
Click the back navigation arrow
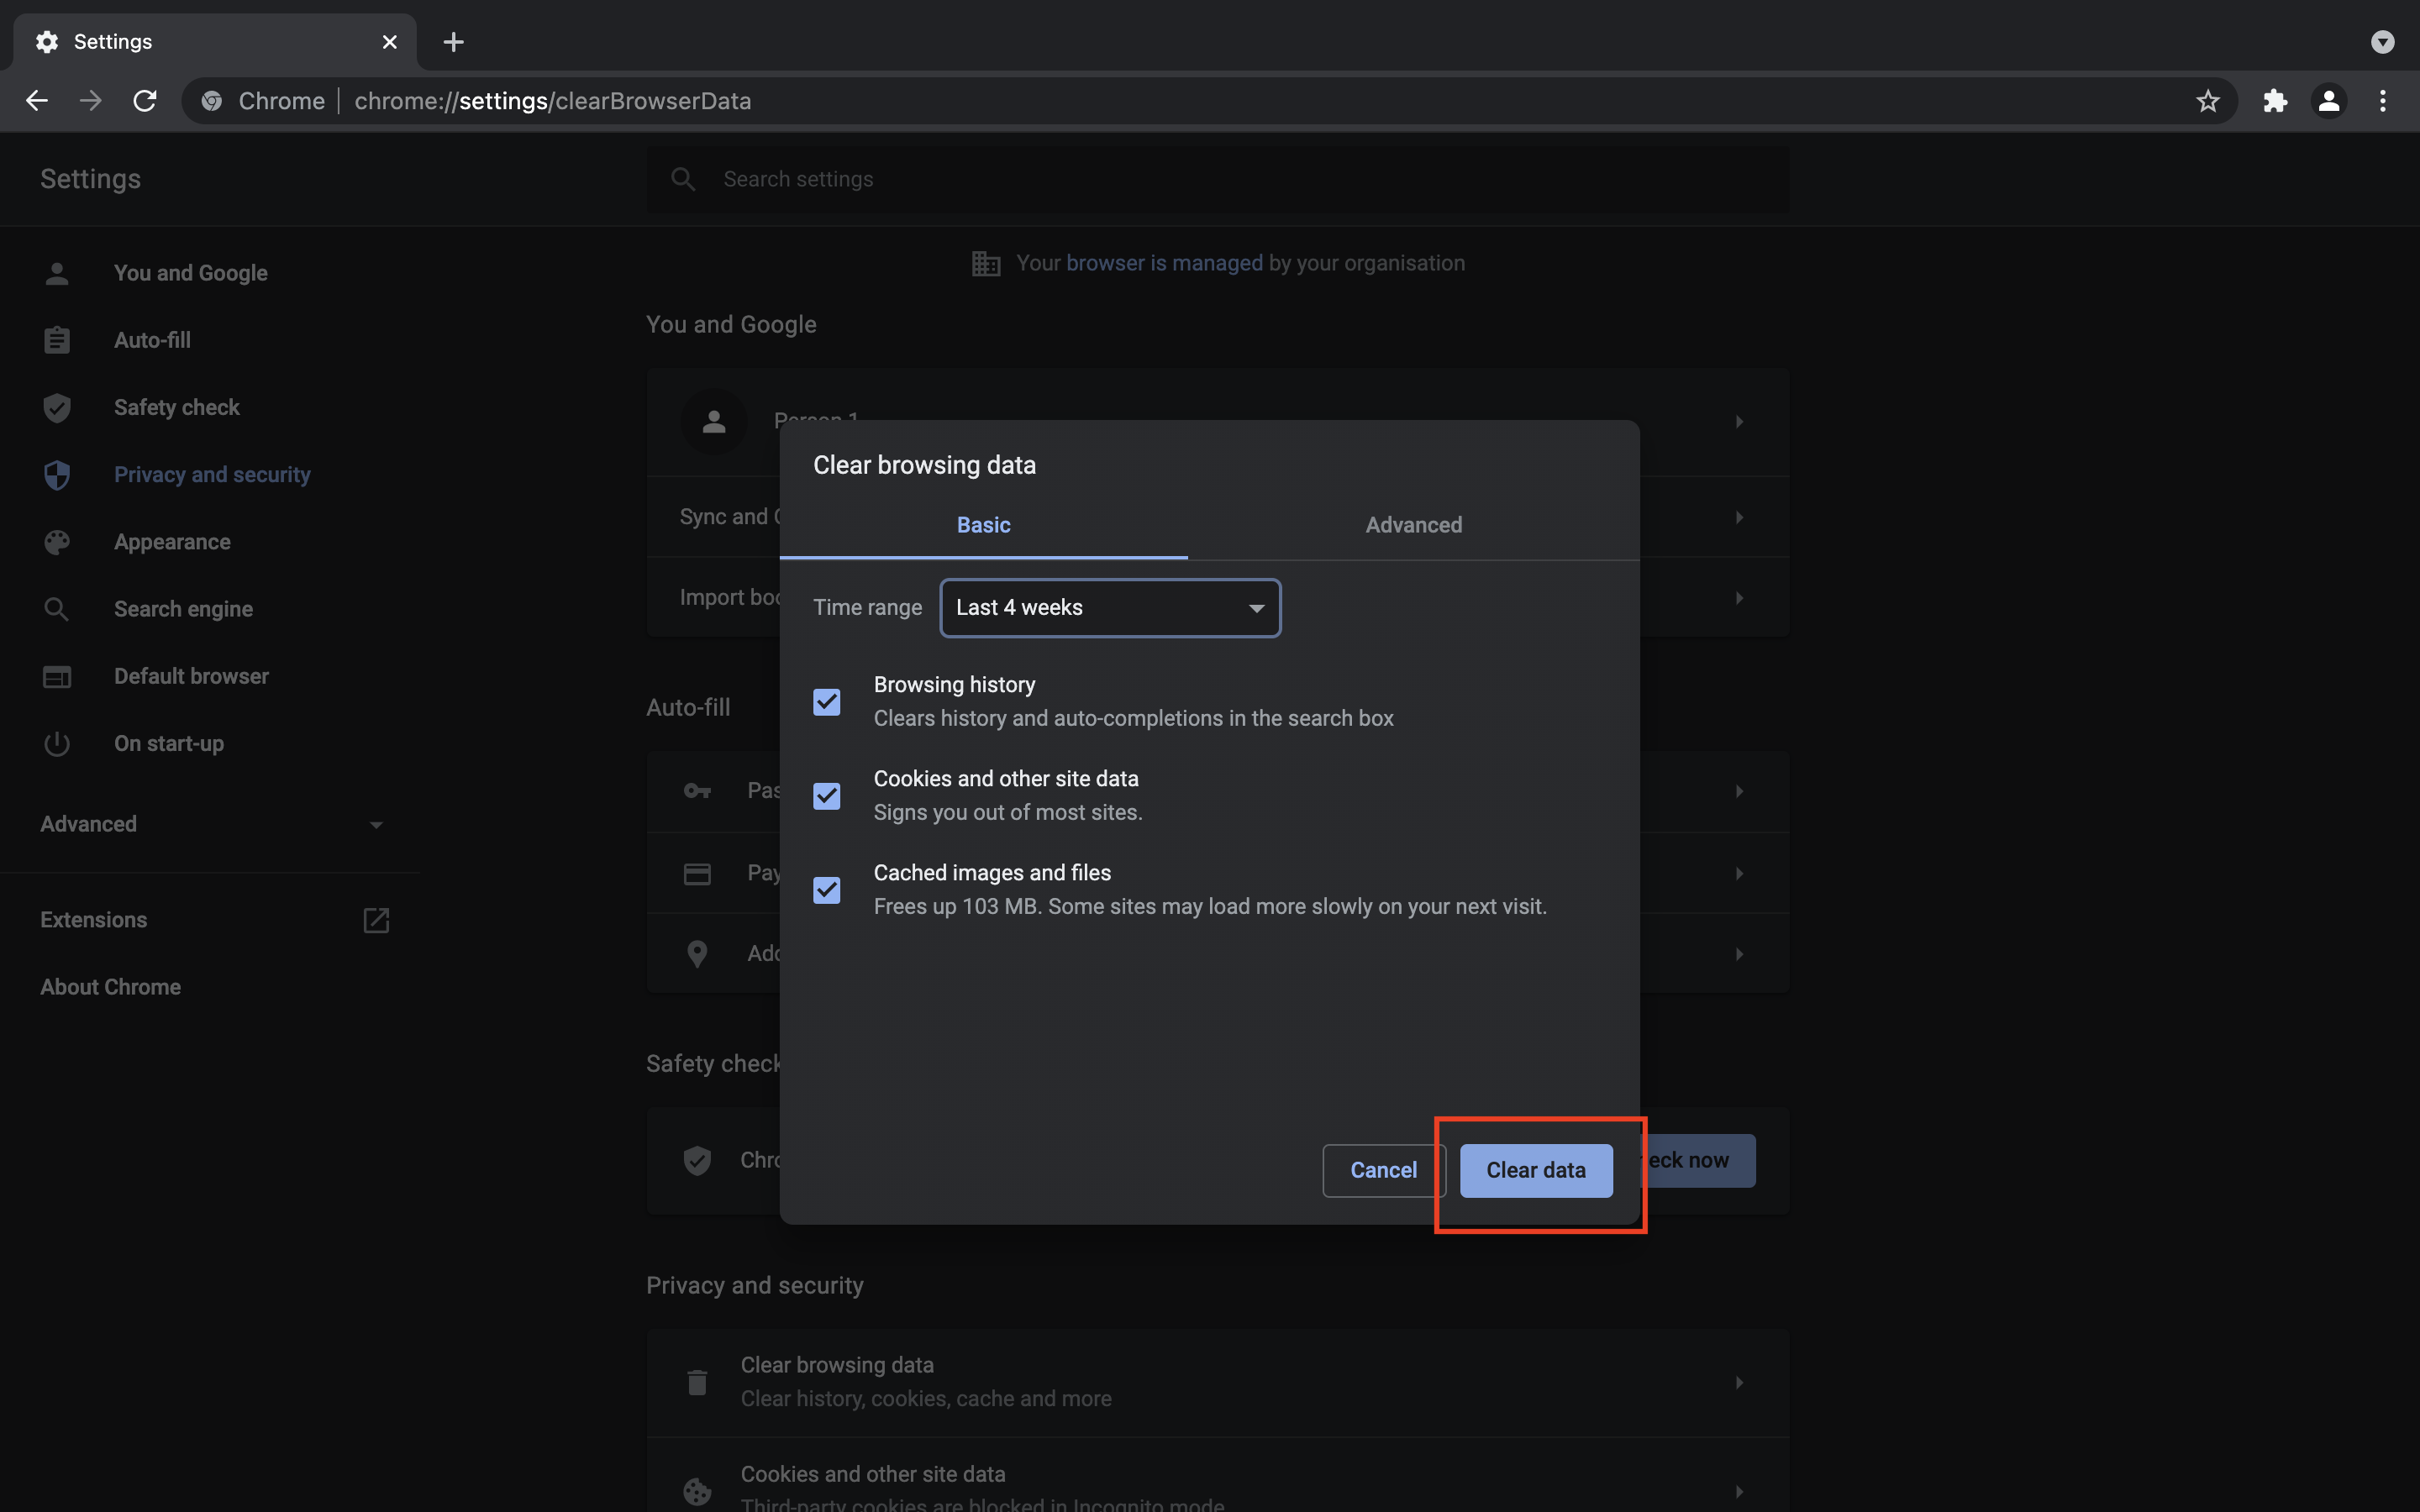click(x=37, y=101)
